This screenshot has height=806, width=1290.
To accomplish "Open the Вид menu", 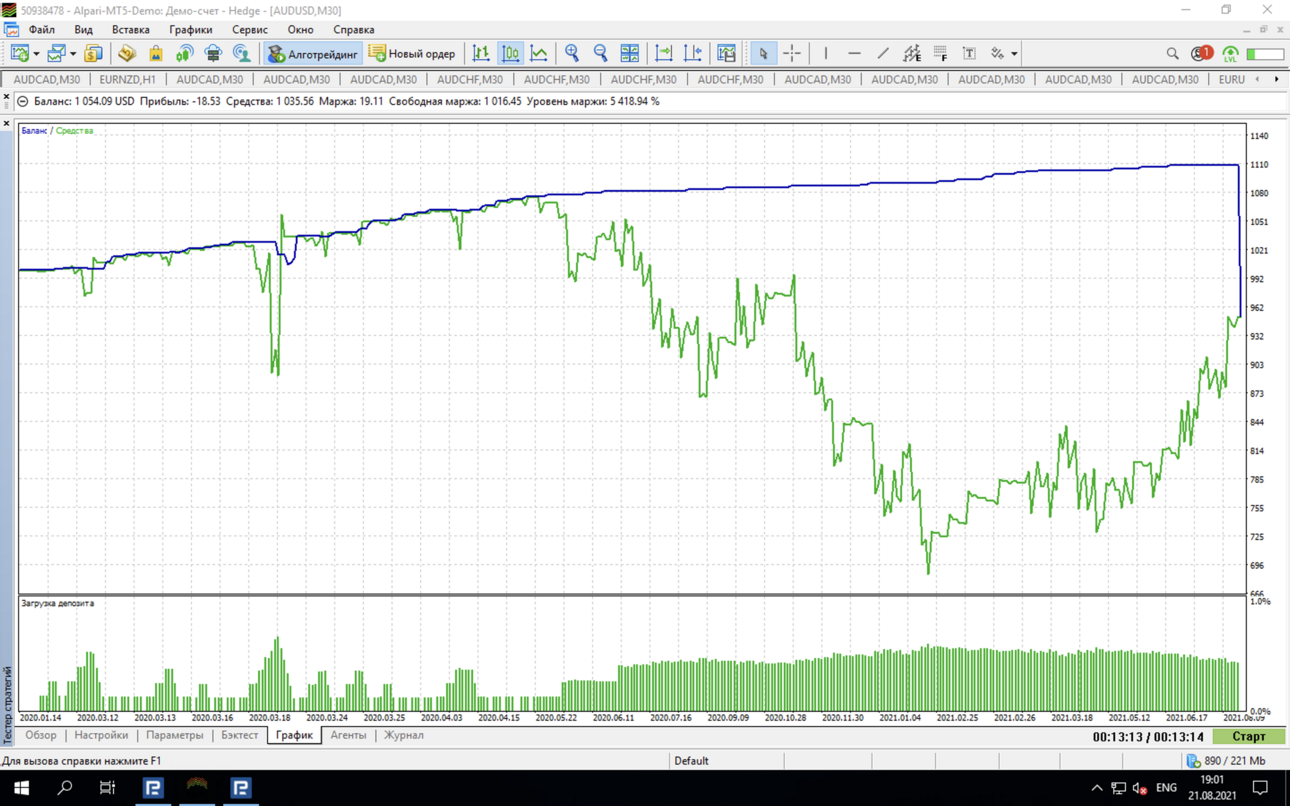I will (83, 30).
